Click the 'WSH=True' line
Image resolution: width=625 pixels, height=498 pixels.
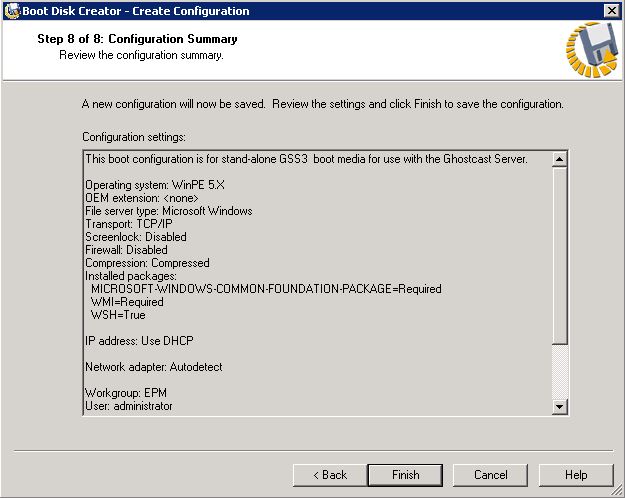118,315
